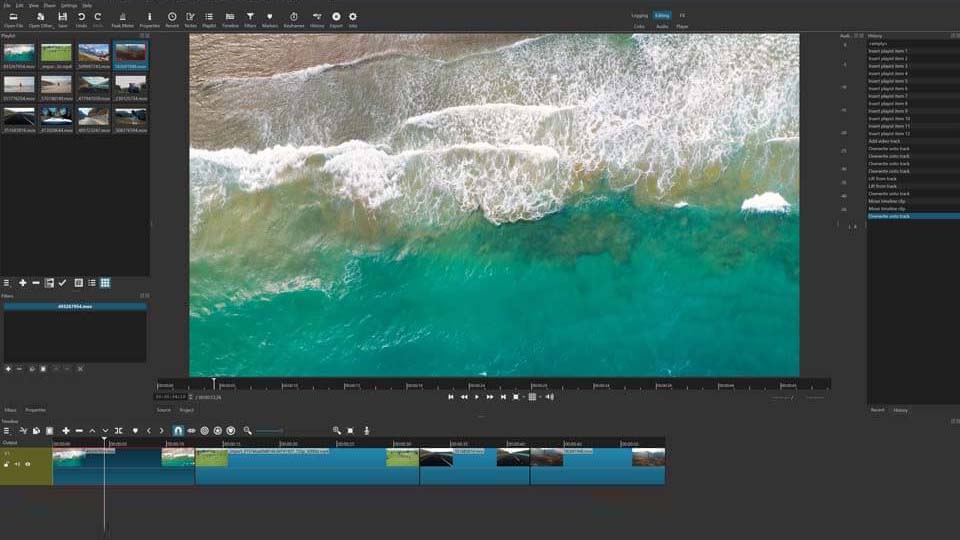Click the History toolbar icon
Image resolution: width=960 pixels, height=540 pixels.
(317, 17)
